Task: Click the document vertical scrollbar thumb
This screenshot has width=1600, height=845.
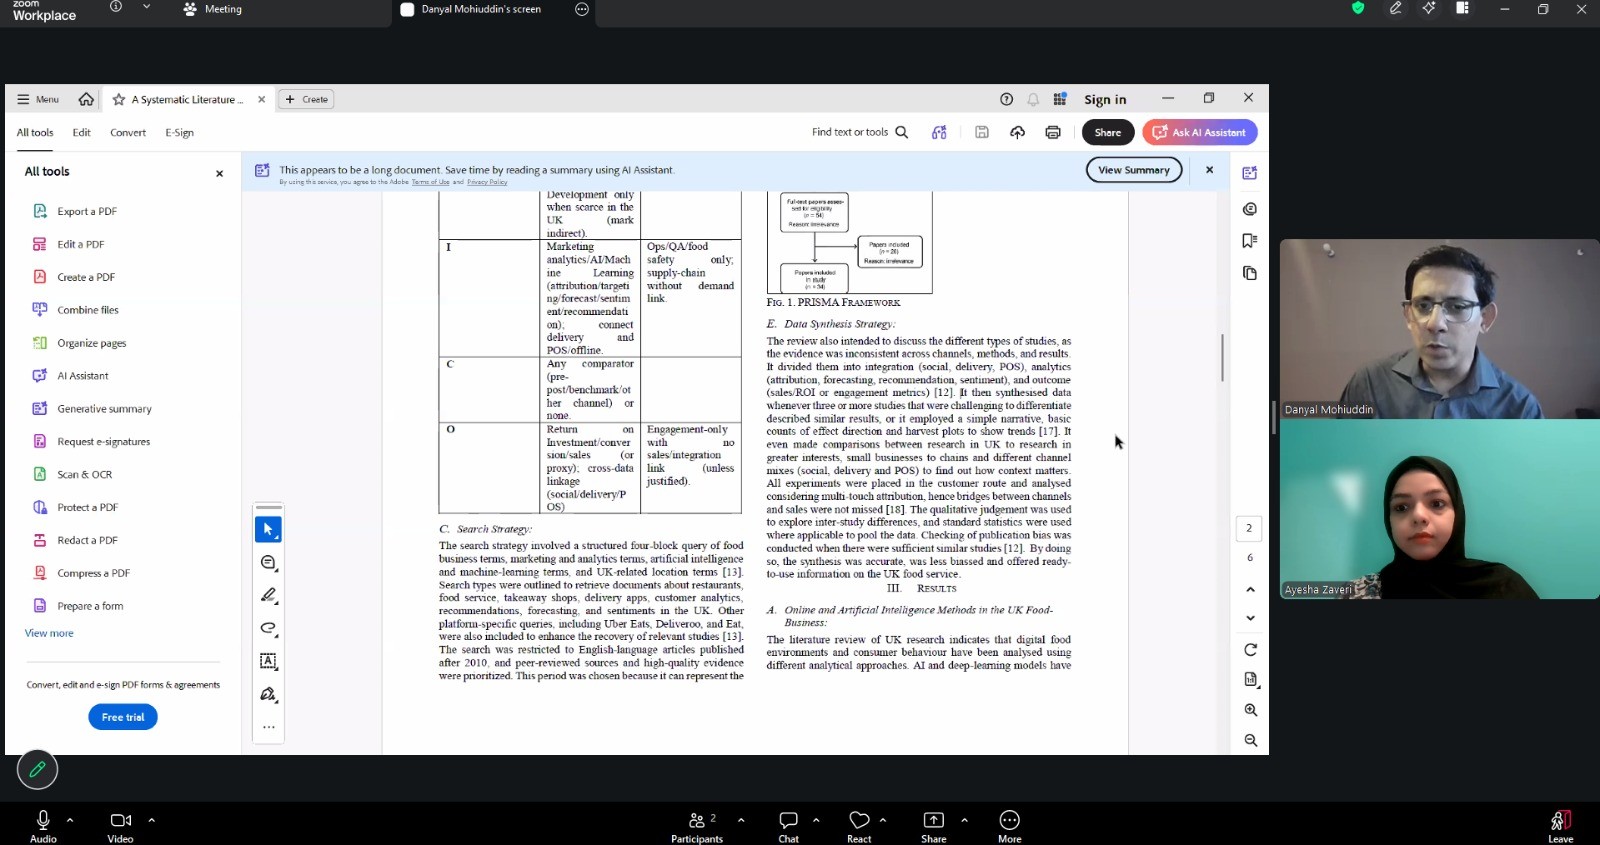Action: point(1222,357)
